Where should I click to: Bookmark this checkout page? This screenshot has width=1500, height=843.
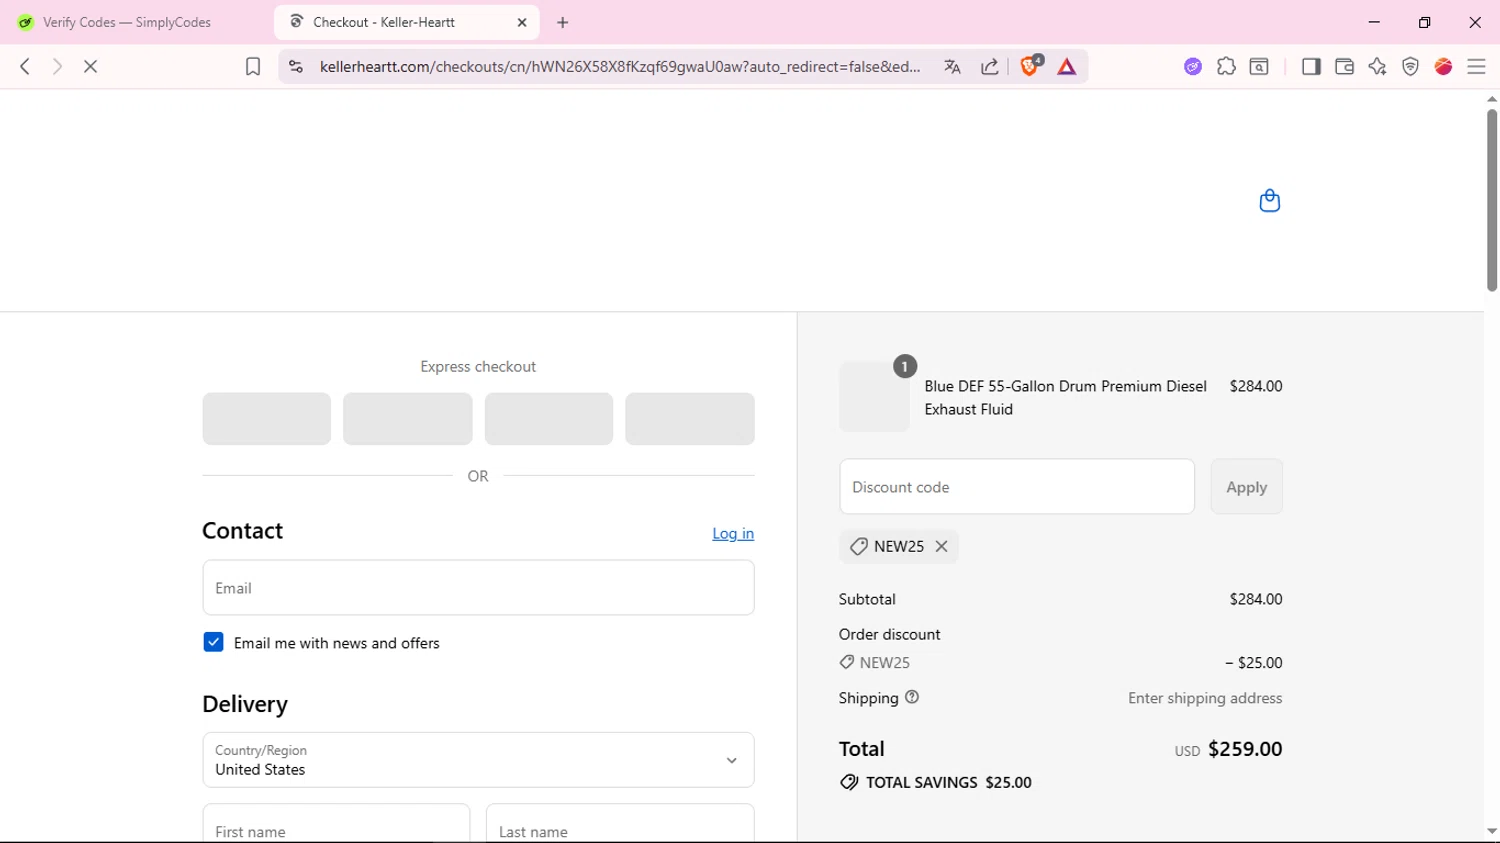[253, 67]
